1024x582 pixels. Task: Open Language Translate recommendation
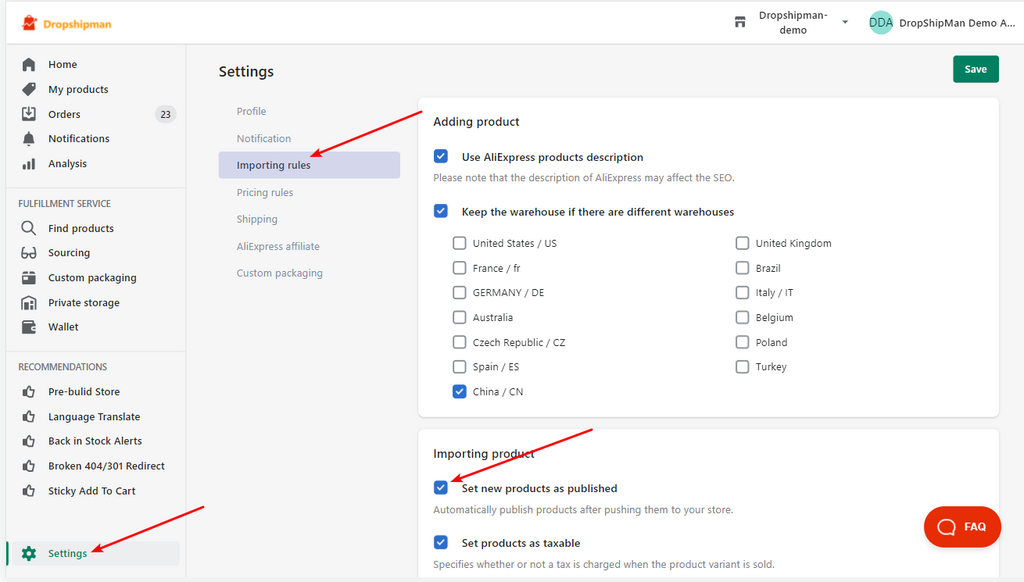point(94,416)
